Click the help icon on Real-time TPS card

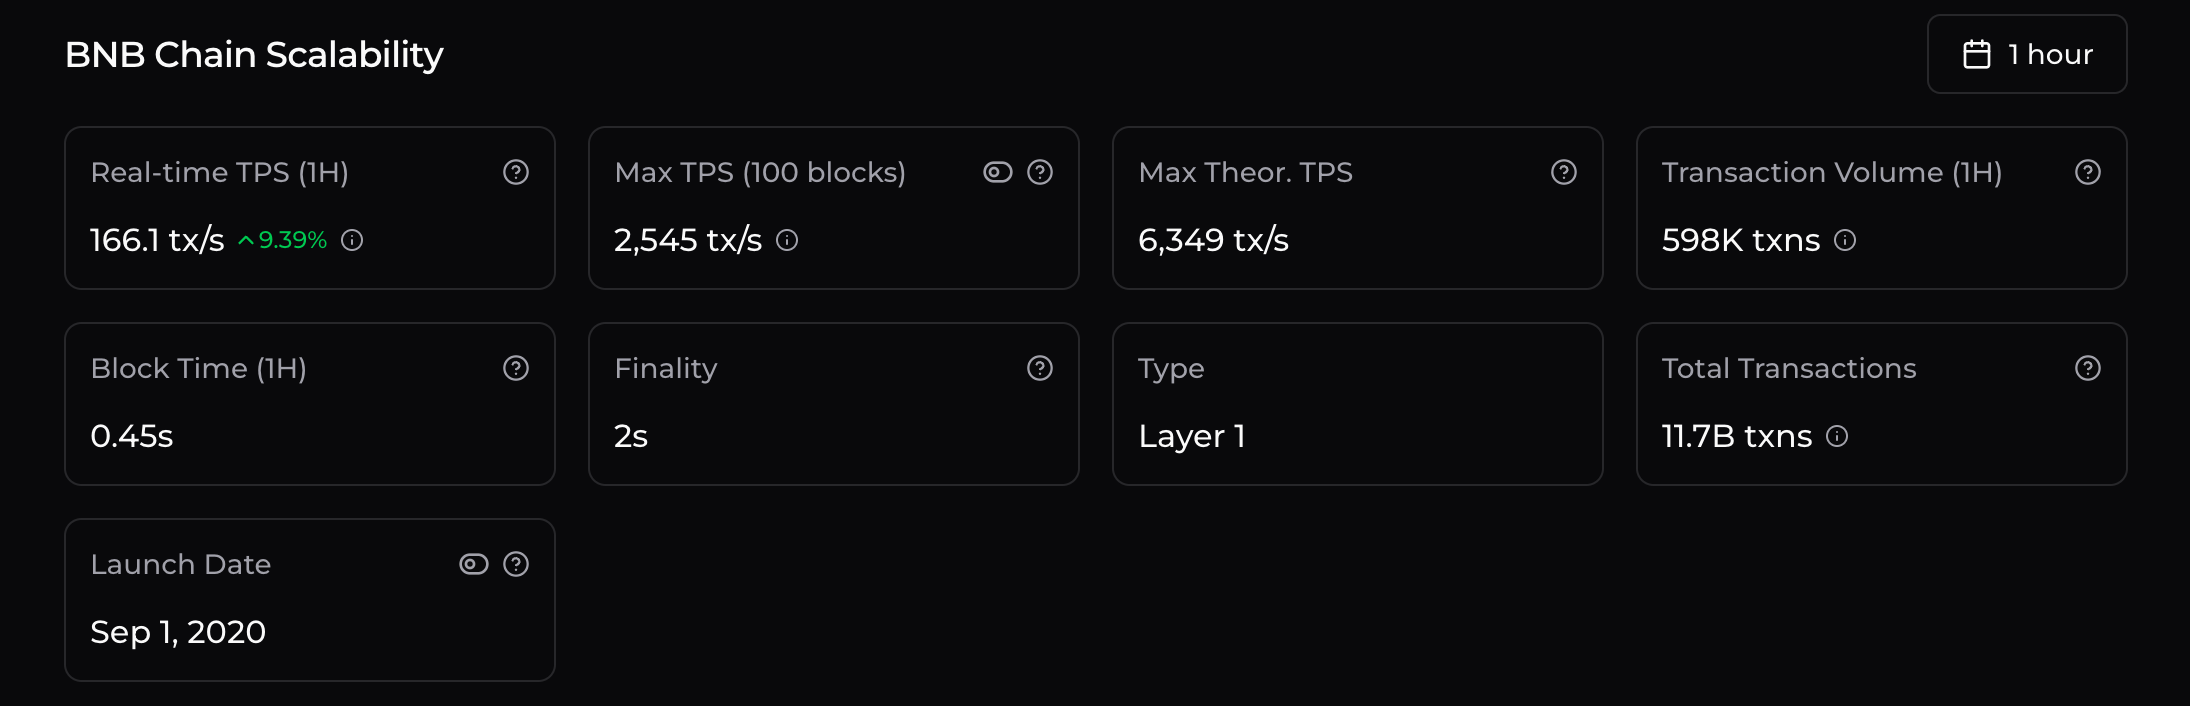516,172
